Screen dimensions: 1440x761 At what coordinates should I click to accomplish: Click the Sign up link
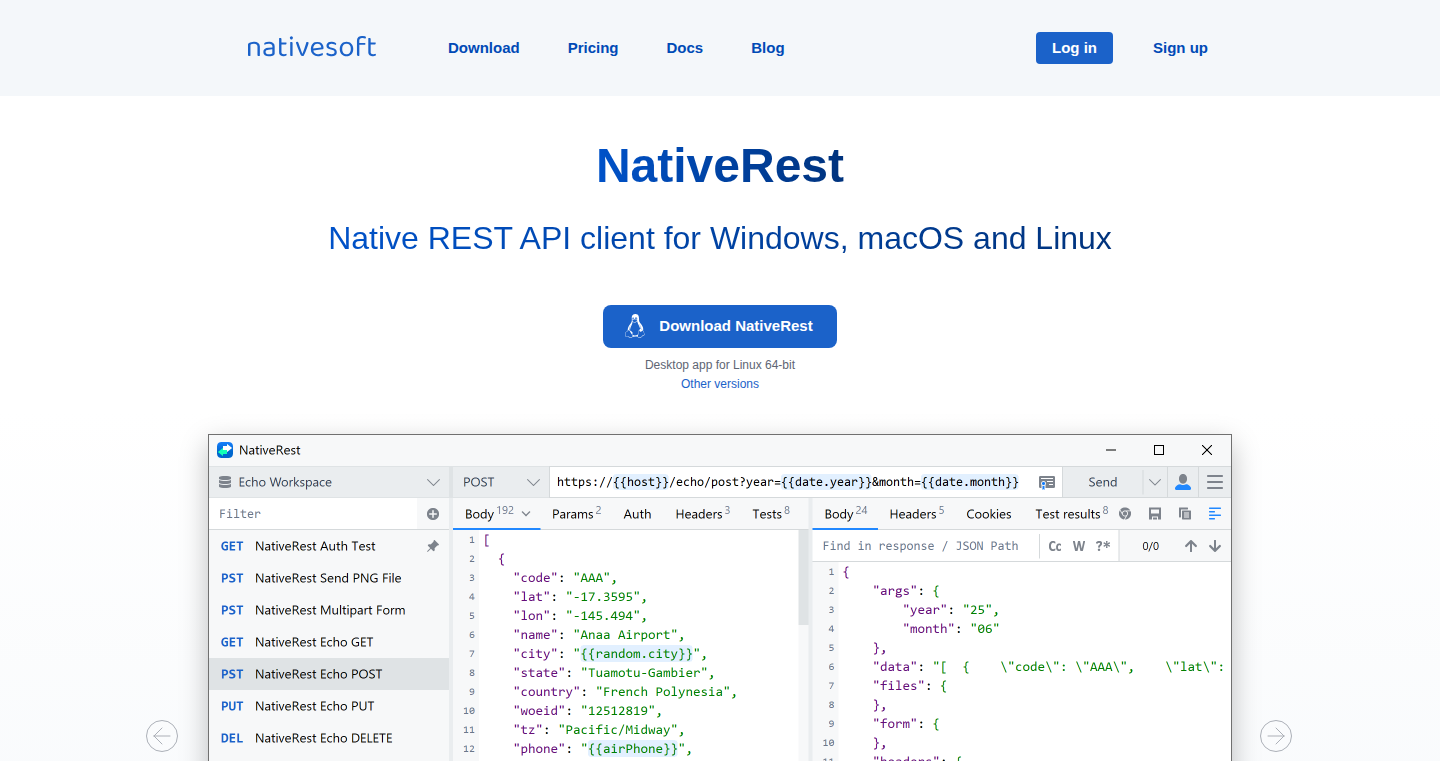point(1180,48)
